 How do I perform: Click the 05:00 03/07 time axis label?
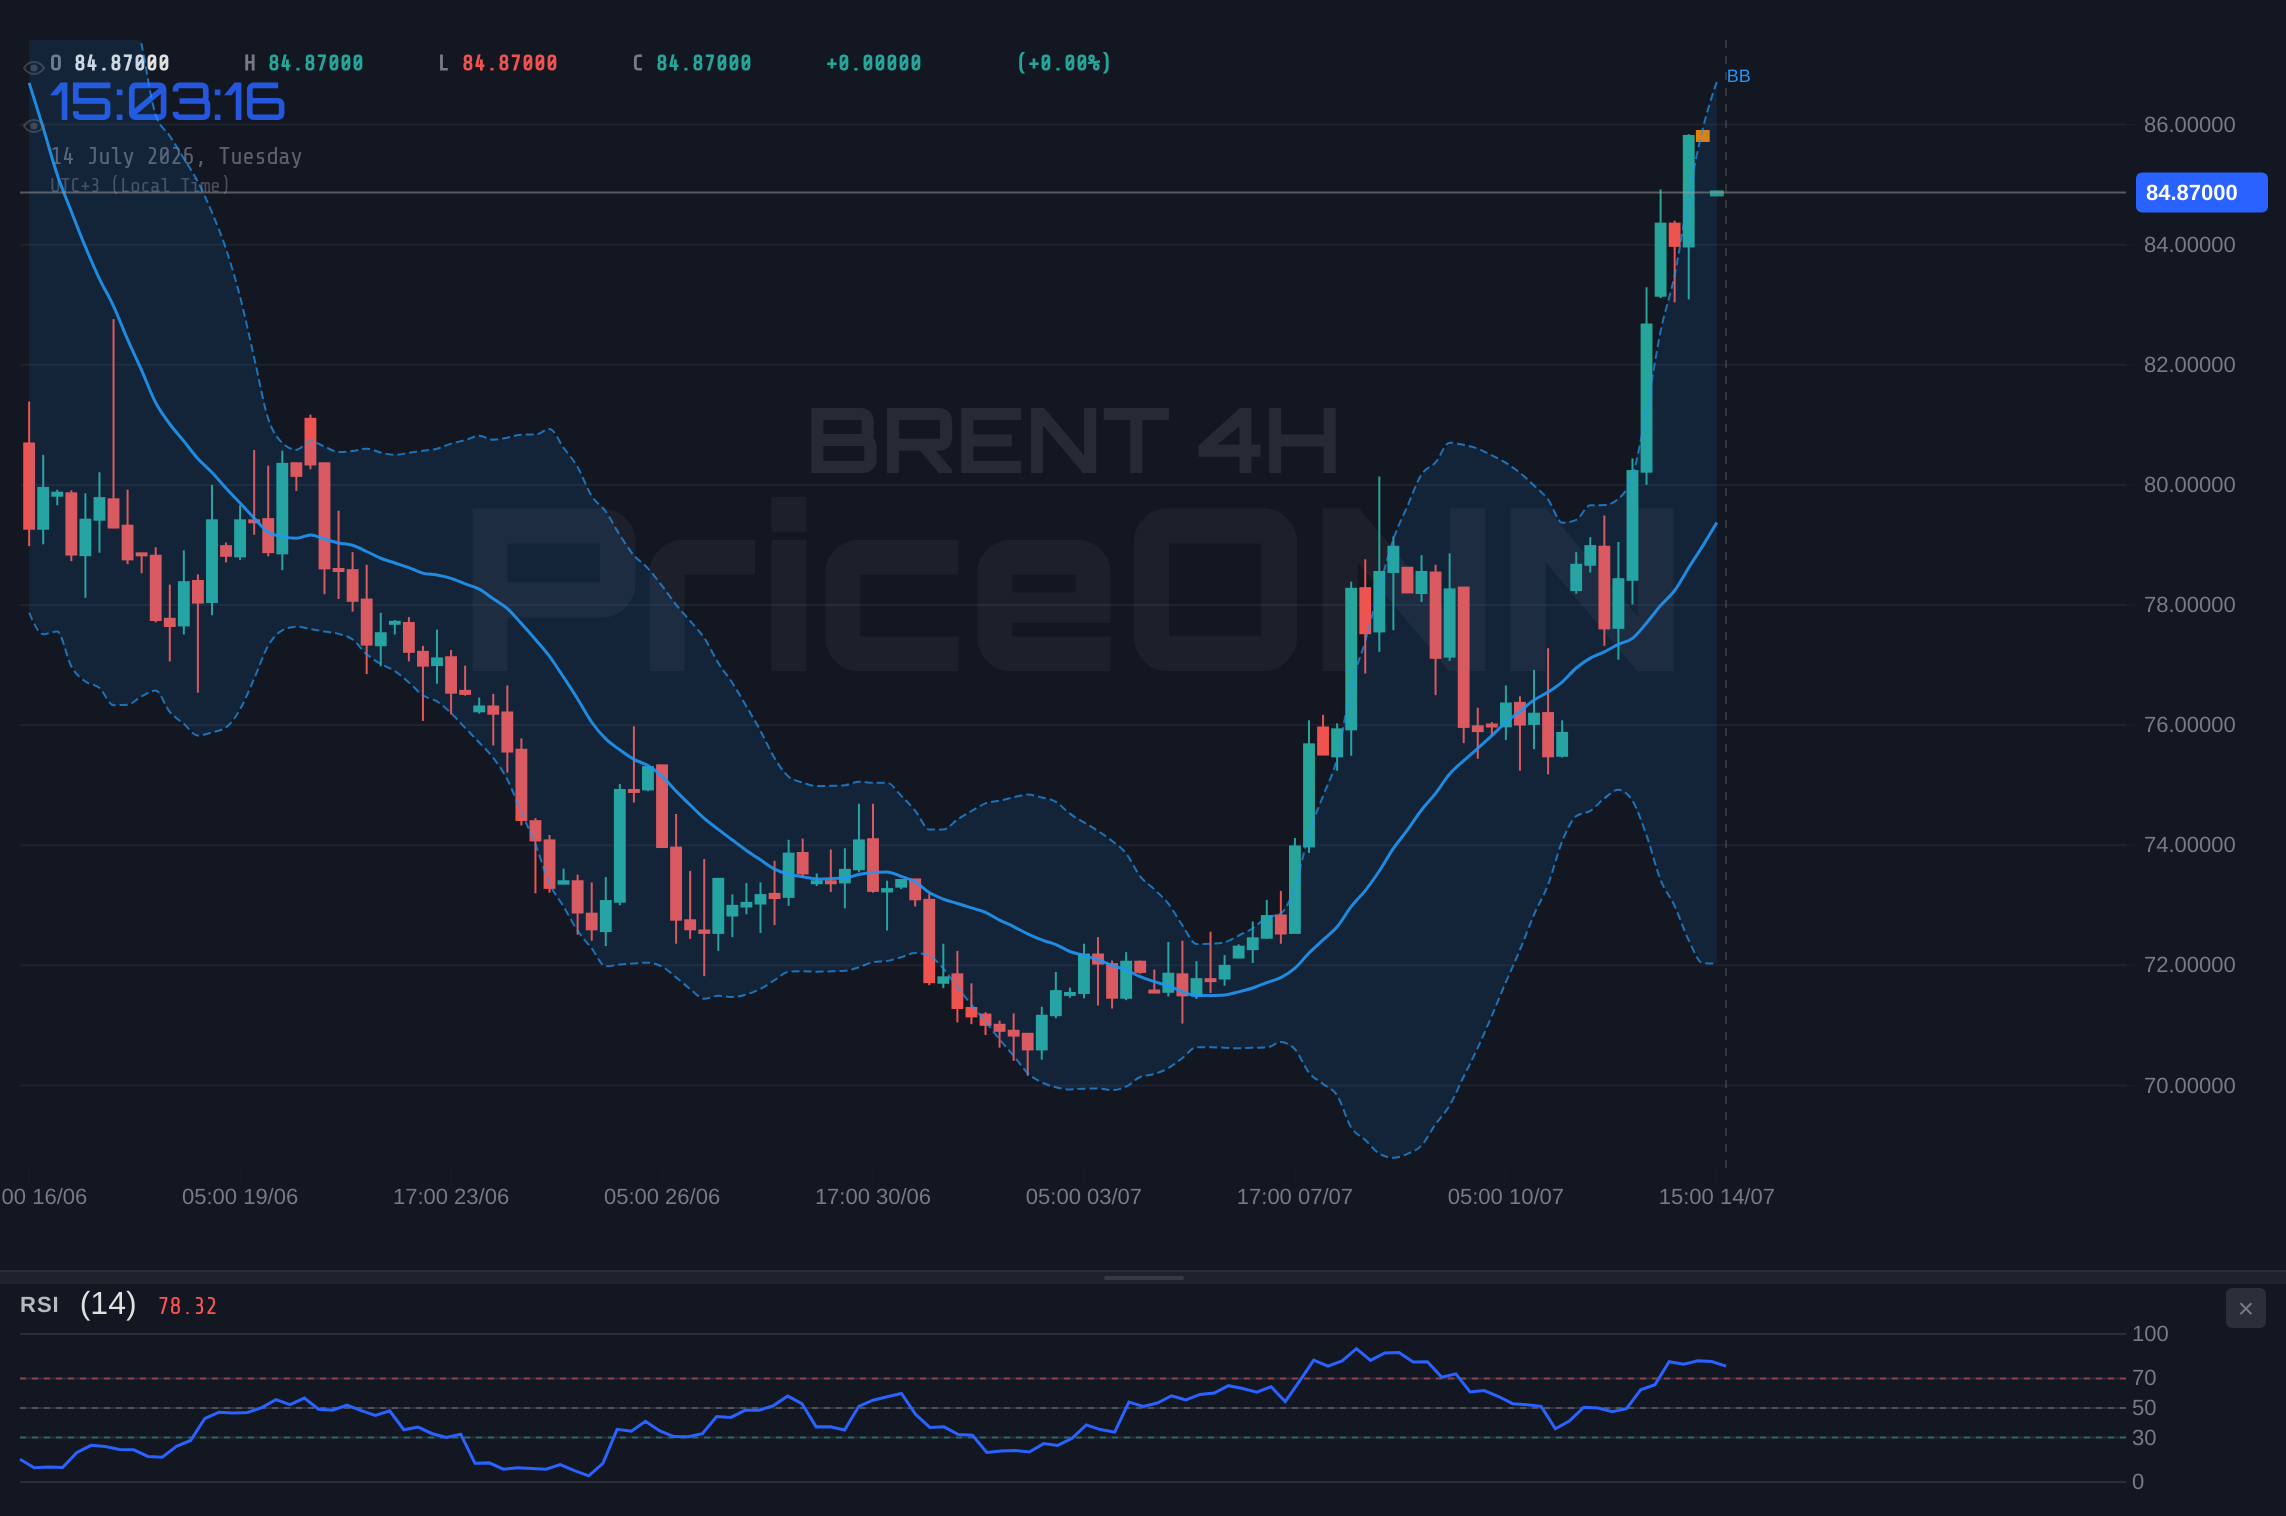[1084, 1197]
